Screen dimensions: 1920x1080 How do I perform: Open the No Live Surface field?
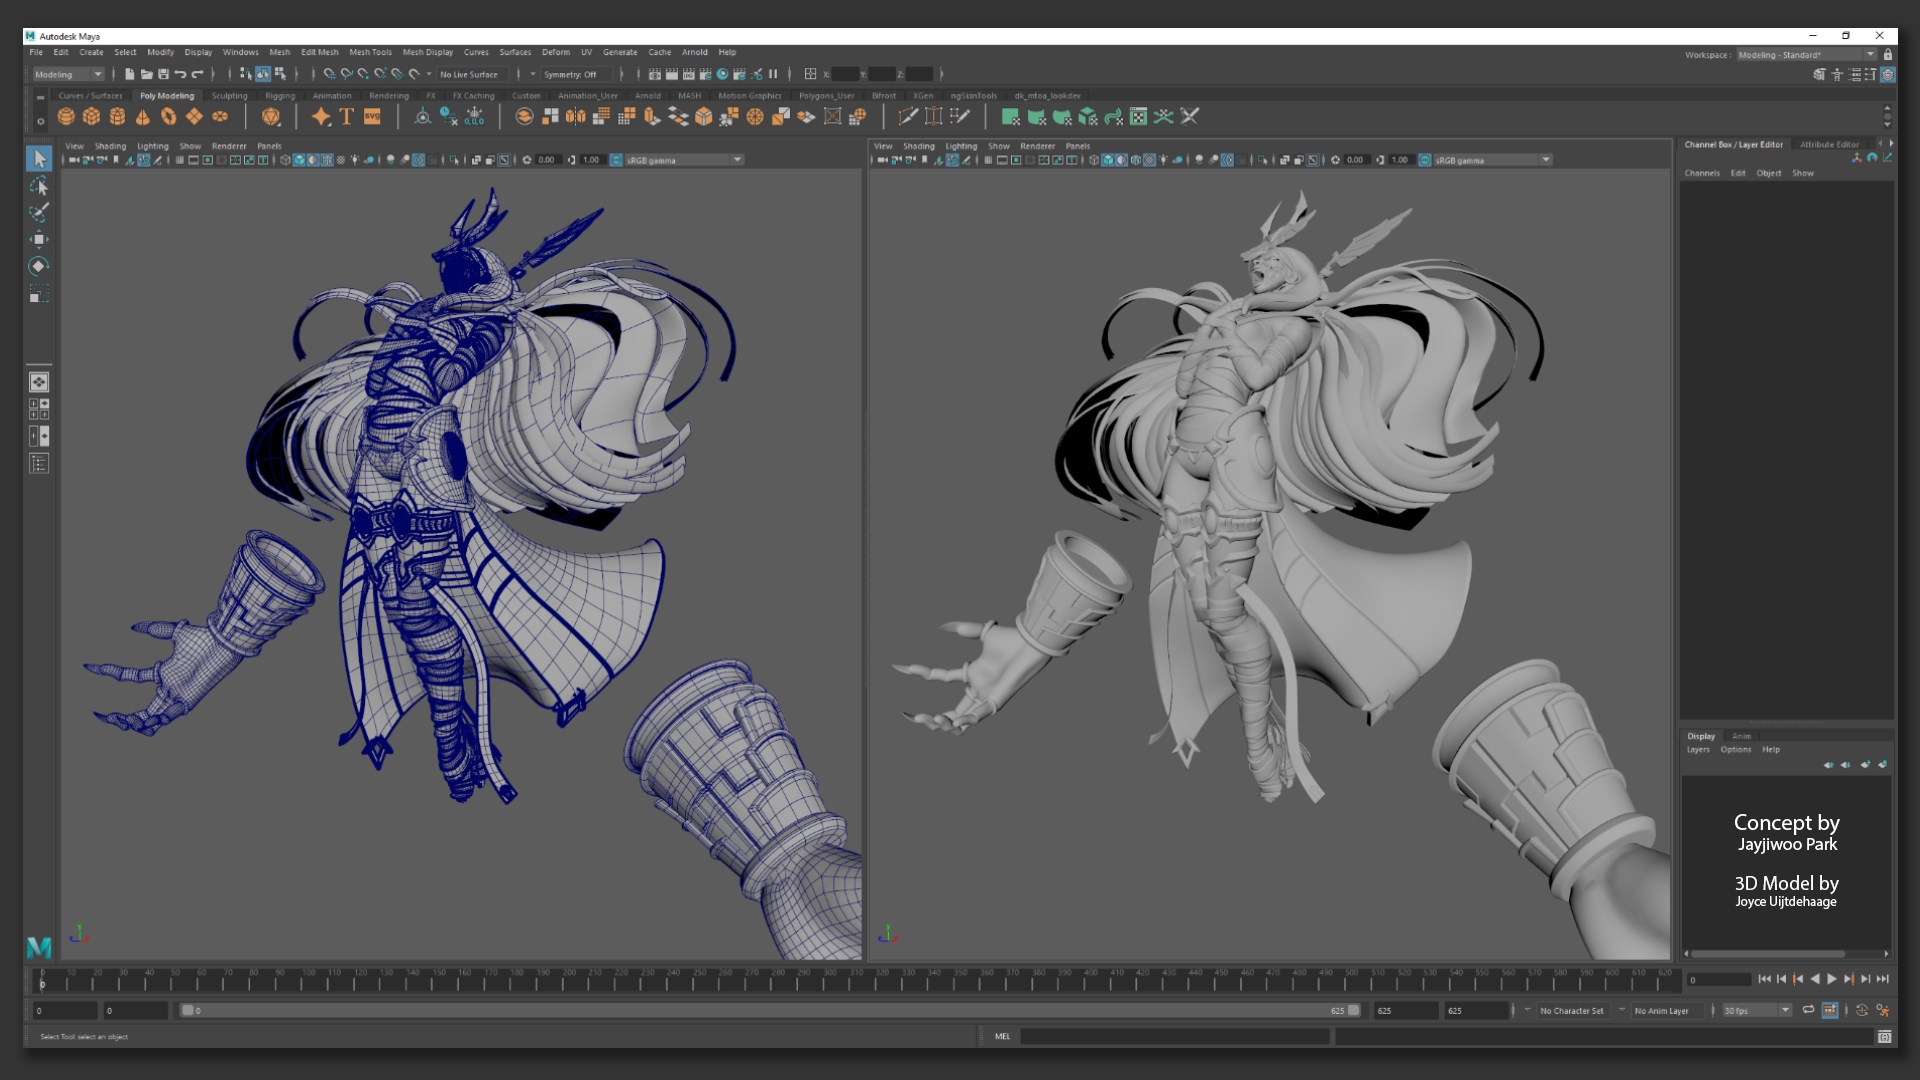point(472,74)
